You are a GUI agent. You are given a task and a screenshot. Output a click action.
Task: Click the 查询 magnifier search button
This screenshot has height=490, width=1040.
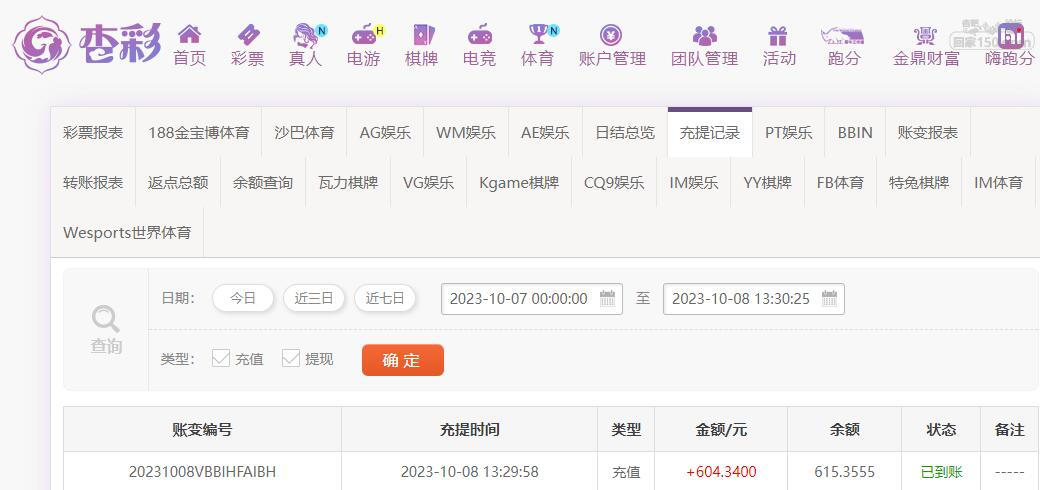[x=106, y=329]
